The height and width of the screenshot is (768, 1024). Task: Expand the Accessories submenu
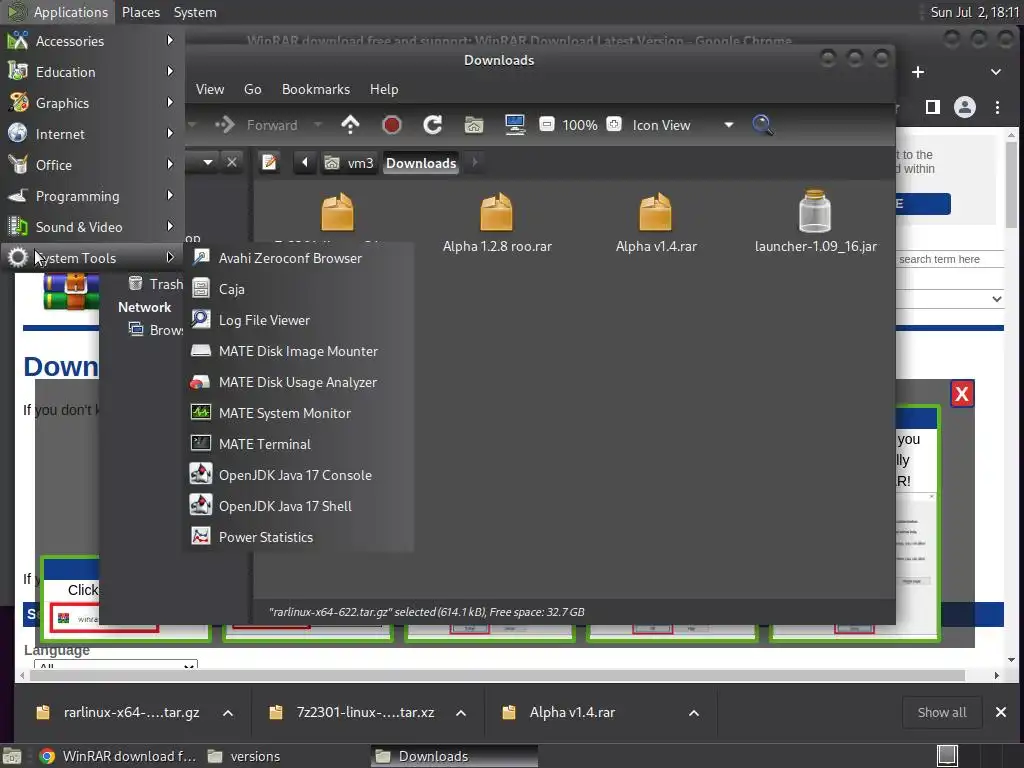(92, 40)
